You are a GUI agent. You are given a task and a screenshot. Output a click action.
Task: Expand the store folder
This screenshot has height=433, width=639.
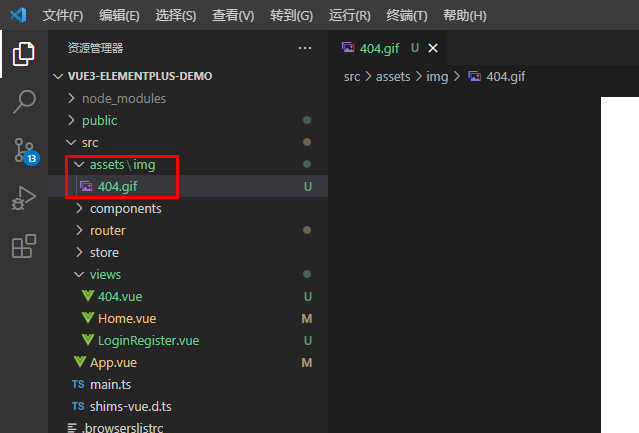79,252
